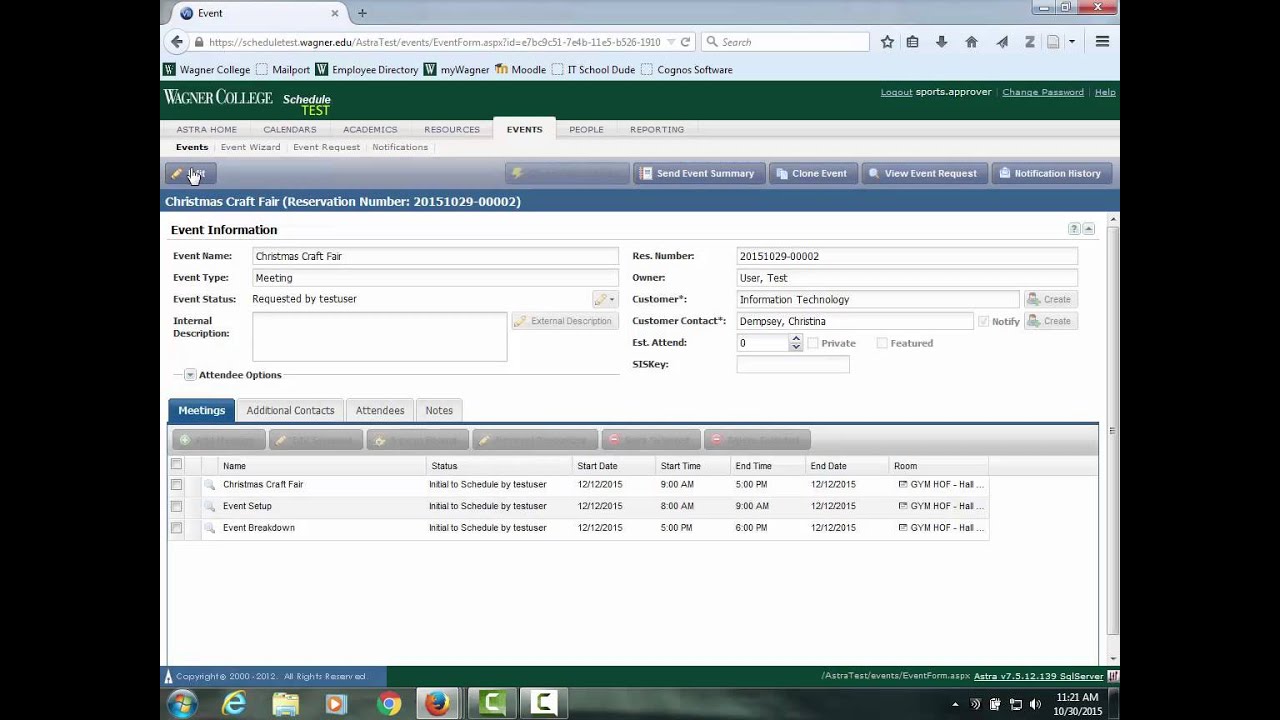Launch Google Chrome from taskbar

coord(389,704)
